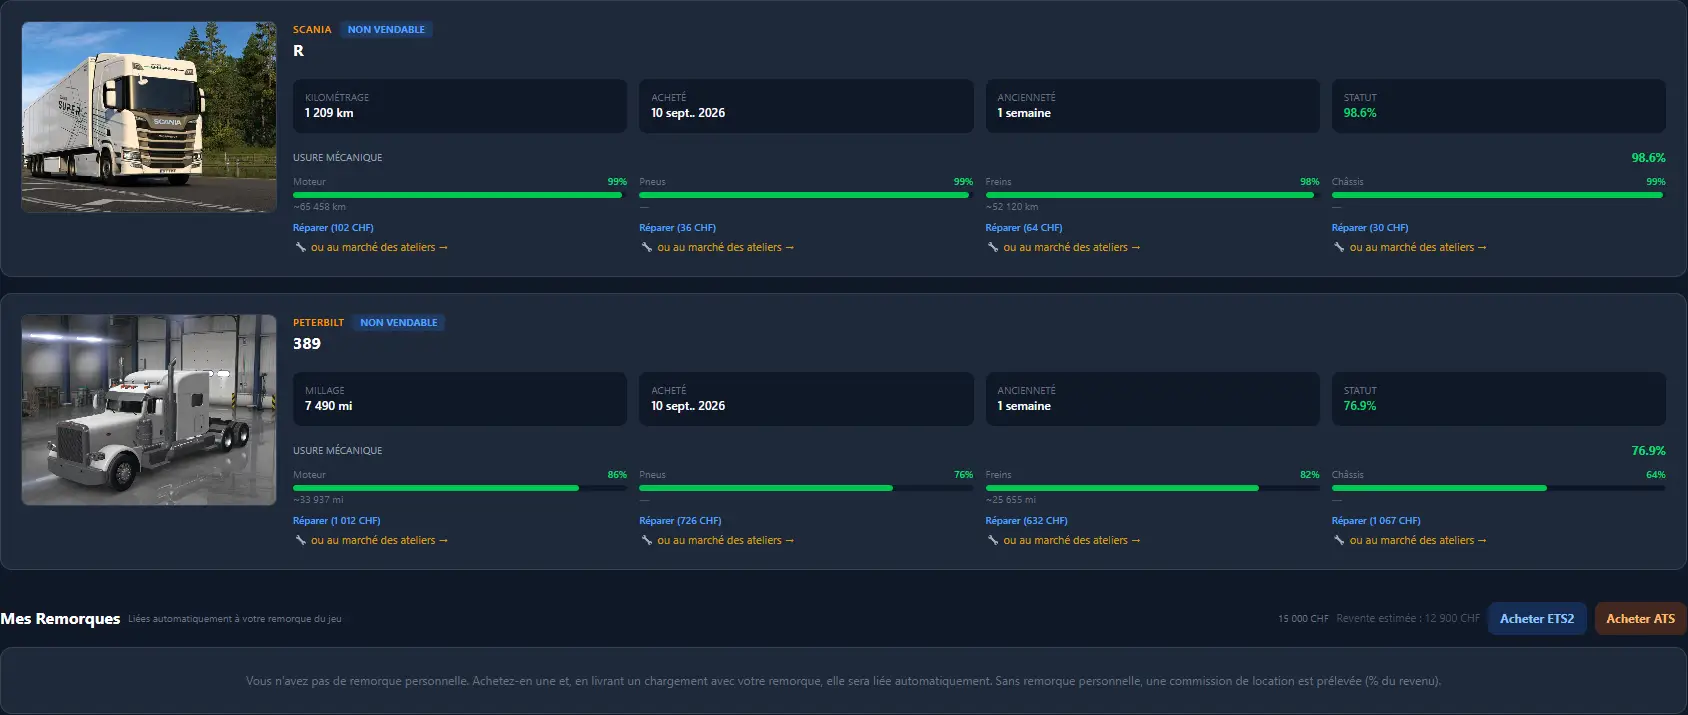Viewport: 1688px width, 715px height.
Task: Click the no personal trailer notice text
Action: tap(843, 681)
